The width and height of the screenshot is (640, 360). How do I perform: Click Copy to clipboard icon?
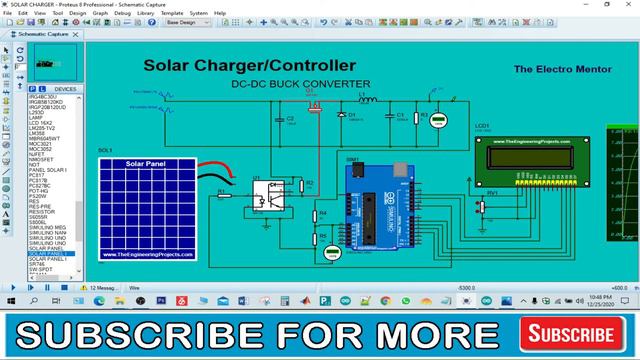pos(358,22)
